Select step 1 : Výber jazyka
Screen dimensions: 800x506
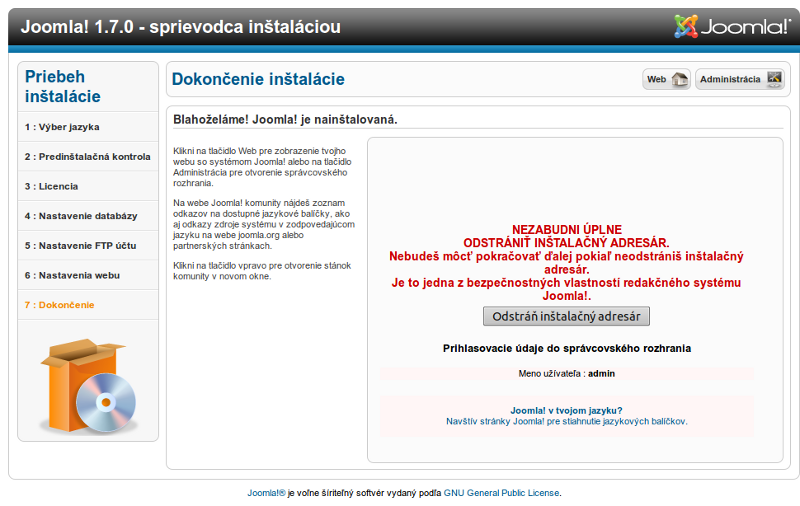(88, 127)
